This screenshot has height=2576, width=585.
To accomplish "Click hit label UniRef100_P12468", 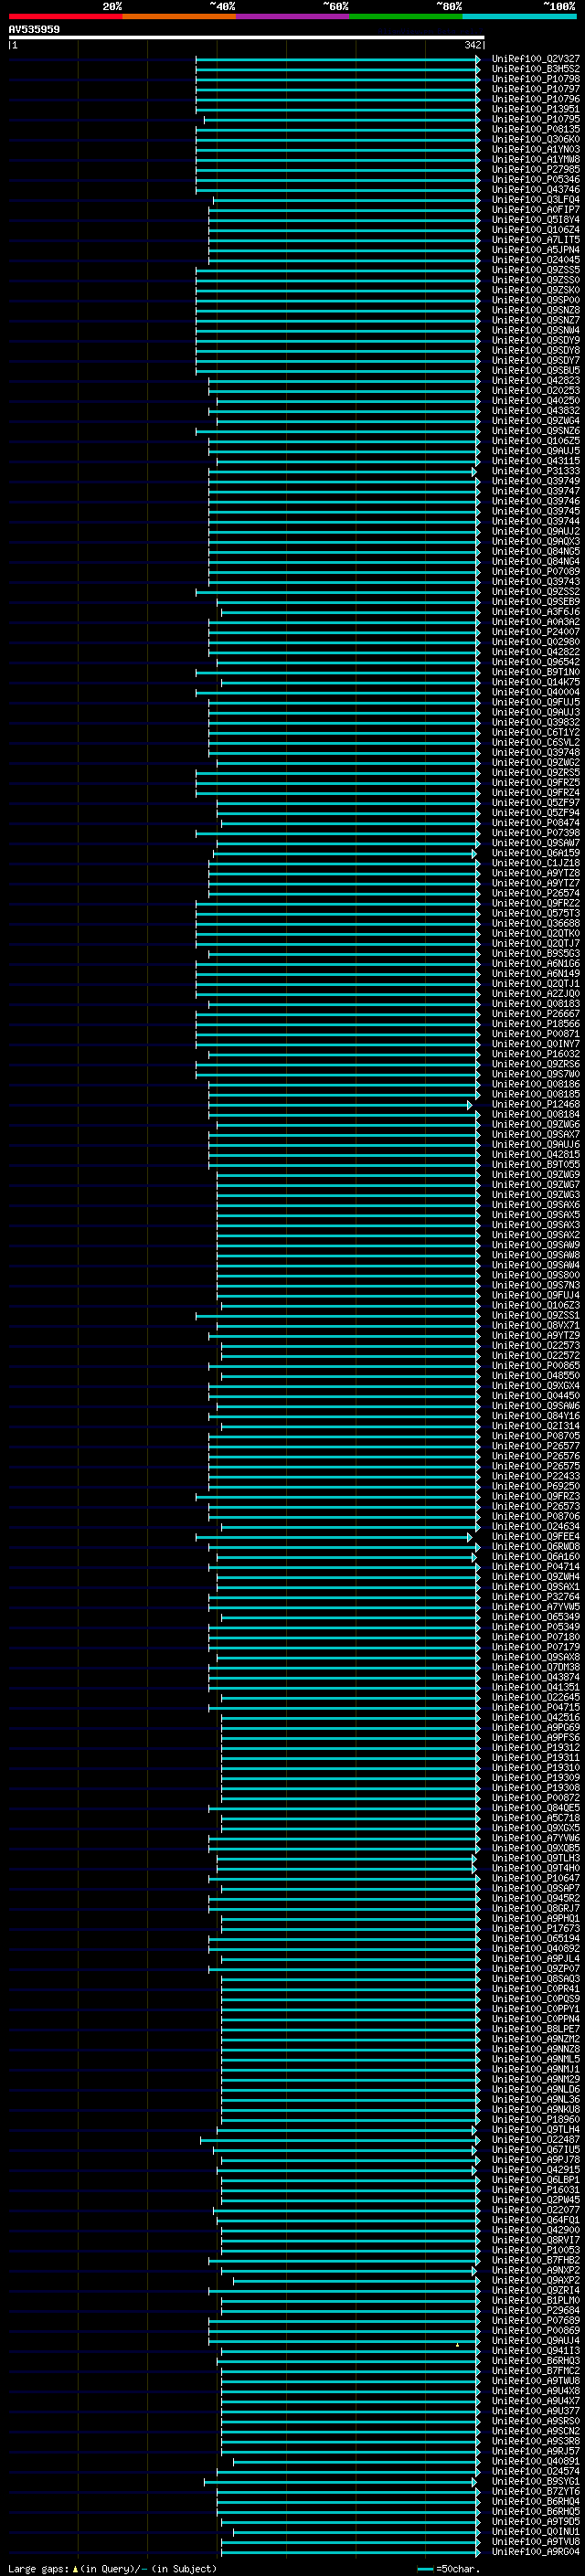I will click(x=536, y=1104).
